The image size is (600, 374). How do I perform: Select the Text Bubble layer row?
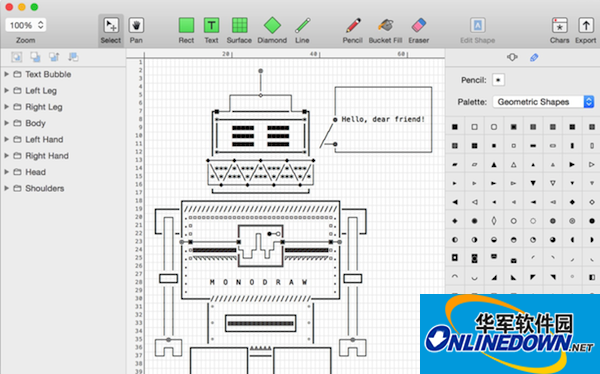click(63, 74)
